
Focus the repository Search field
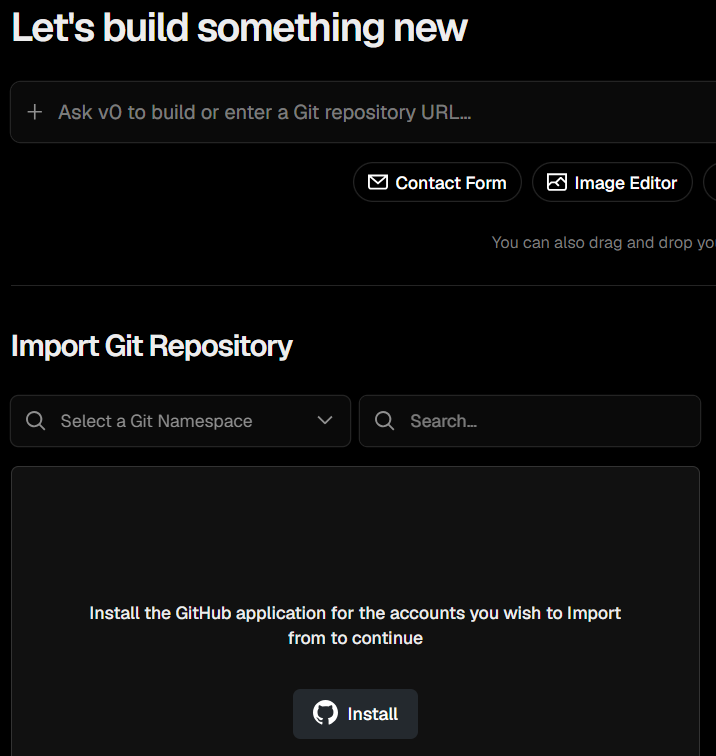click(x=529, y=421)
